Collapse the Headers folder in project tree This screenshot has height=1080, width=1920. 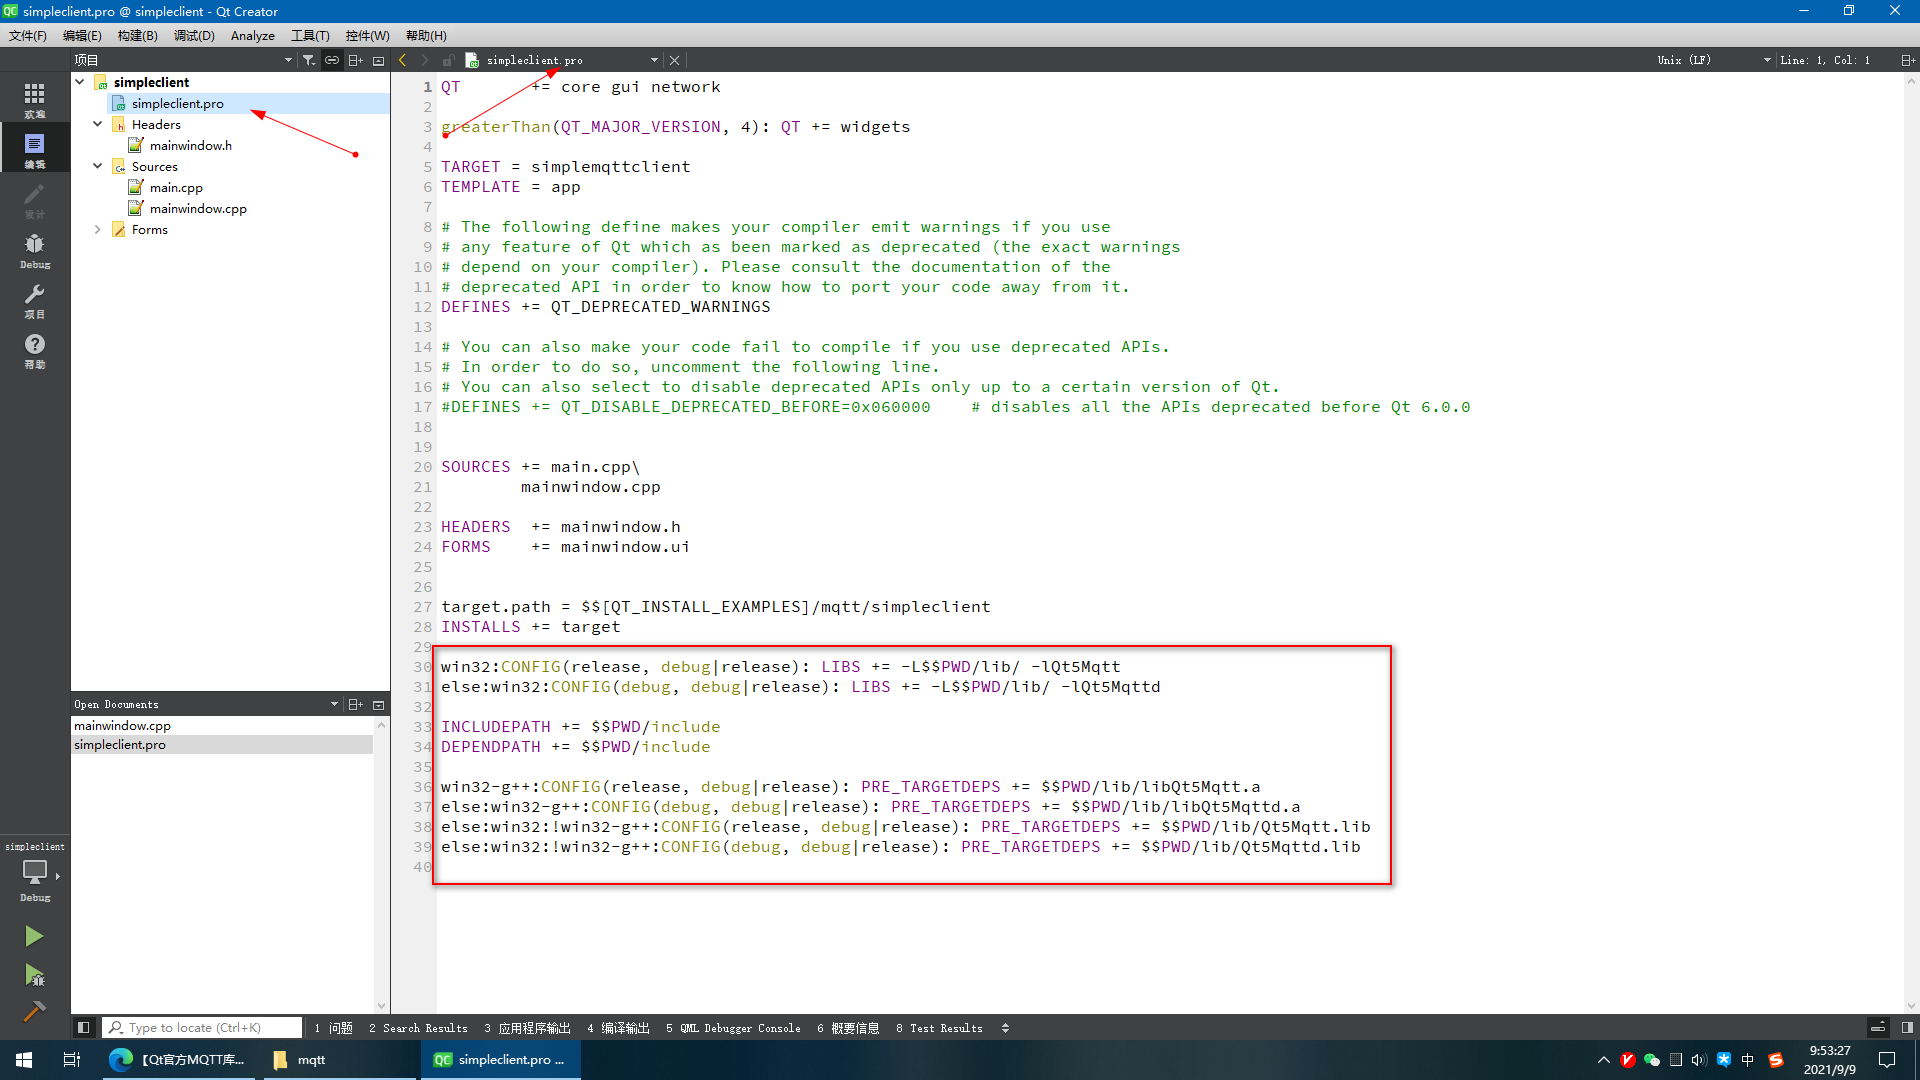click(x=98, y=125)
